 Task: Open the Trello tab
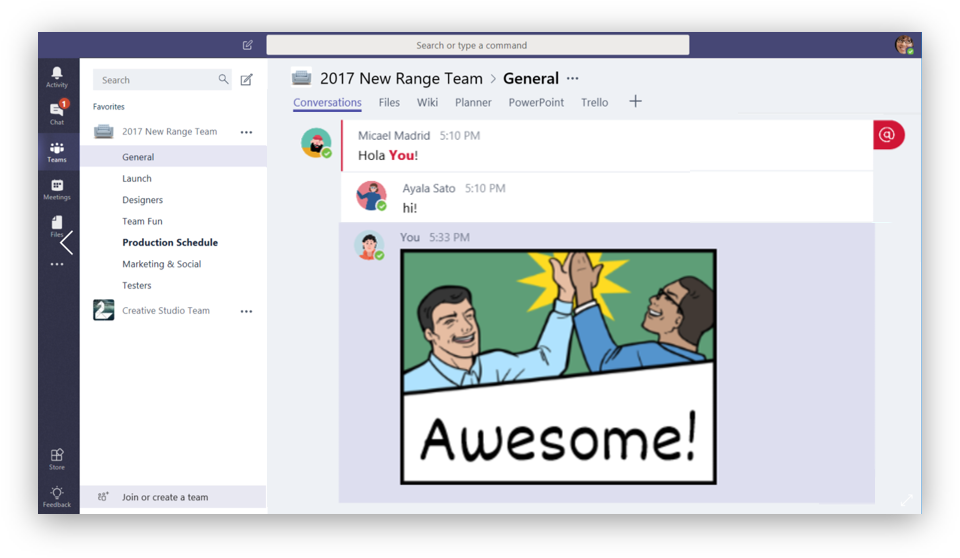tap(594, 103)
